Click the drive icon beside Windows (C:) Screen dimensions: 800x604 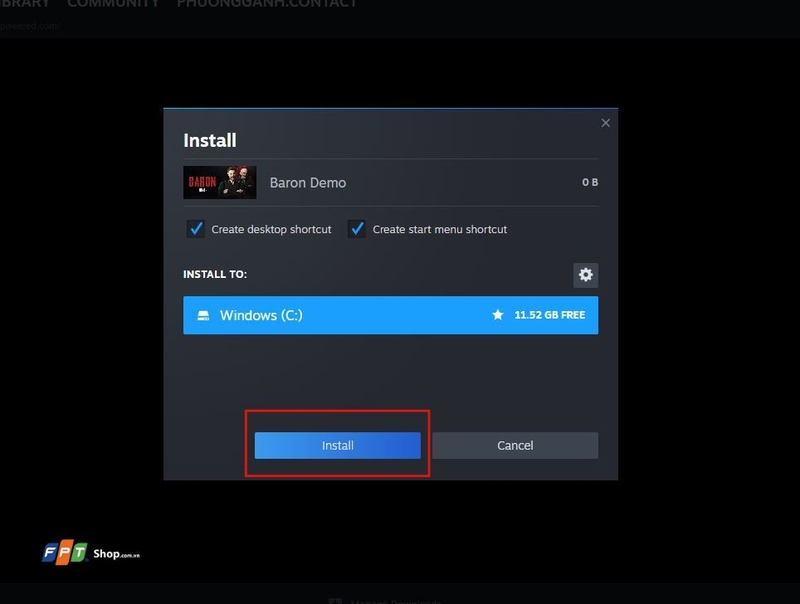point(203,315)
